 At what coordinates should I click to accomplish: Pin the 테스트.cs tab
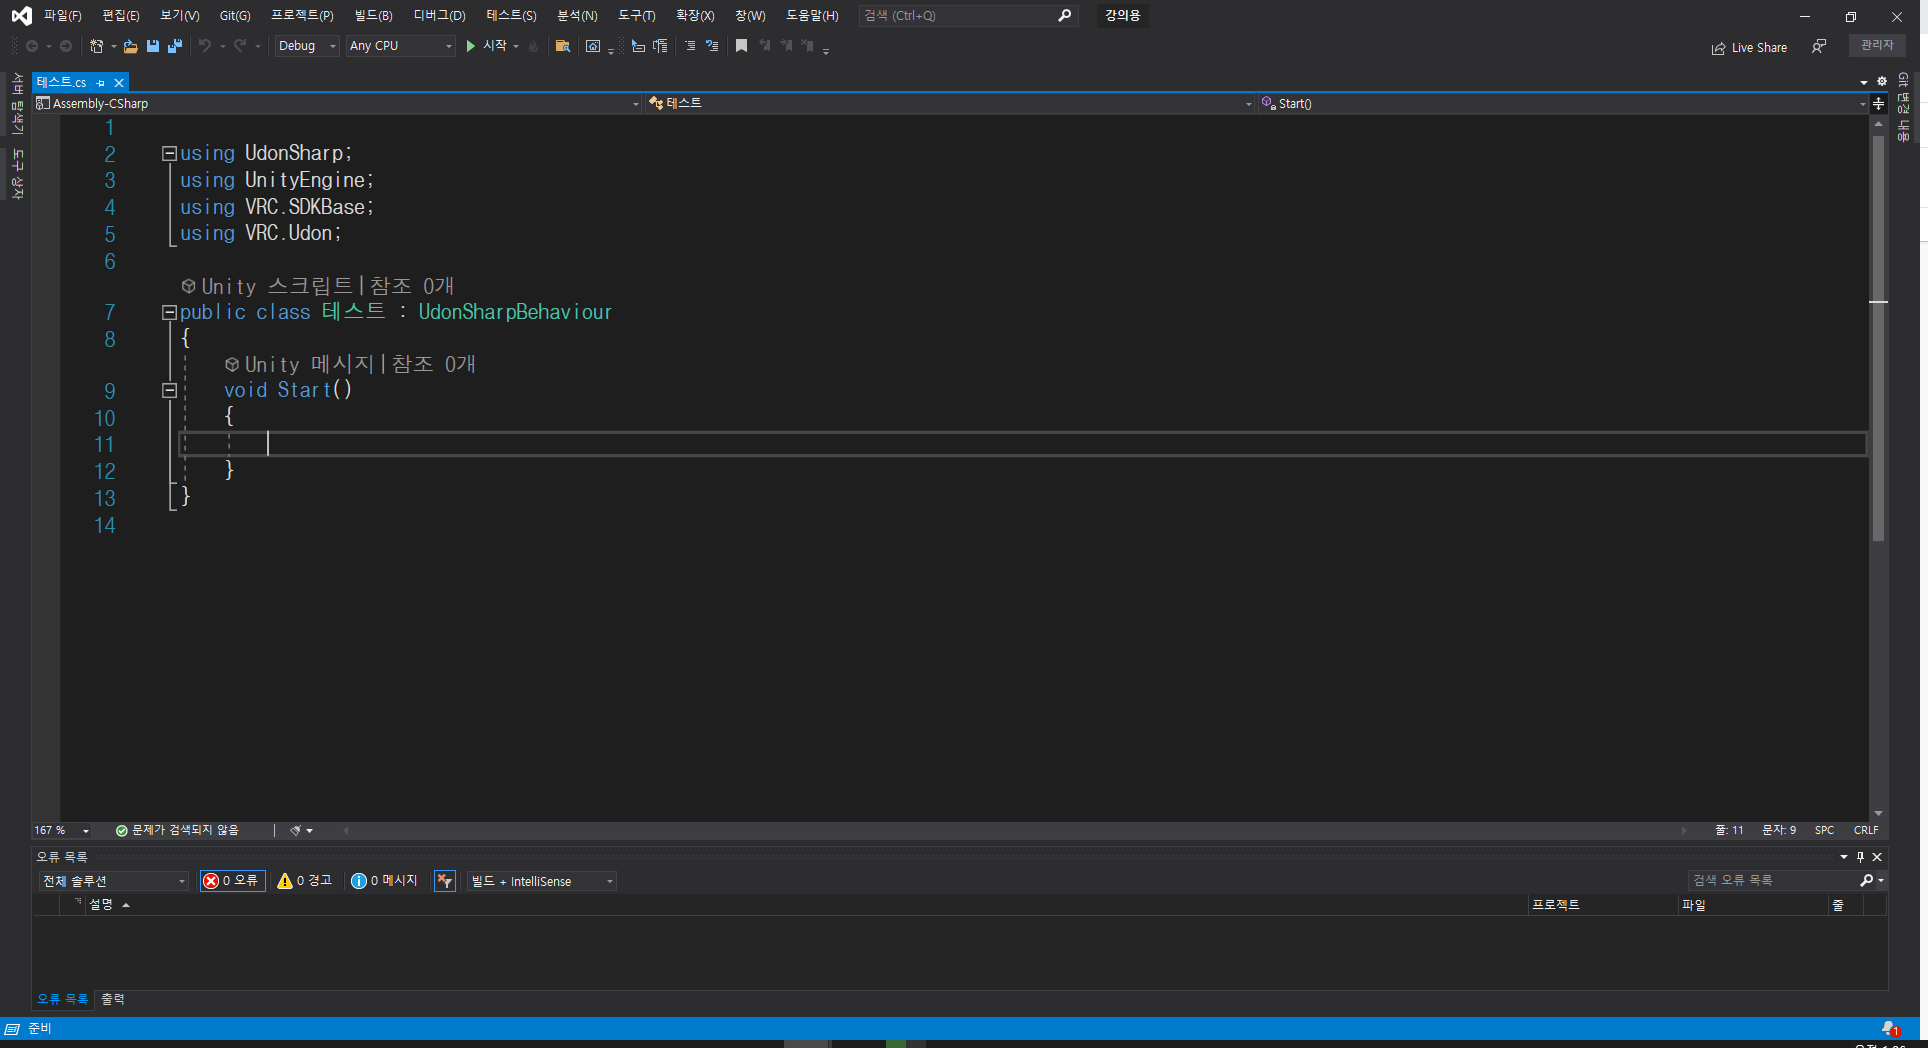click(x=101, y=83)
